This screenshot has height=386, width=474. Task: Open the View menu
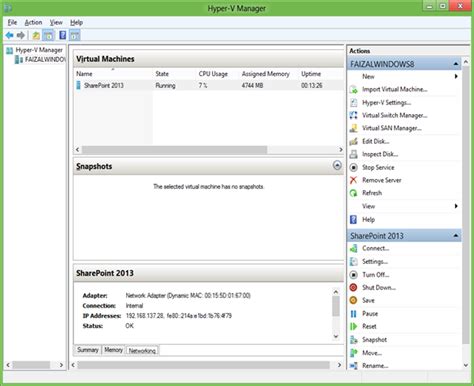pyautogui.click(x=56, y=22)
